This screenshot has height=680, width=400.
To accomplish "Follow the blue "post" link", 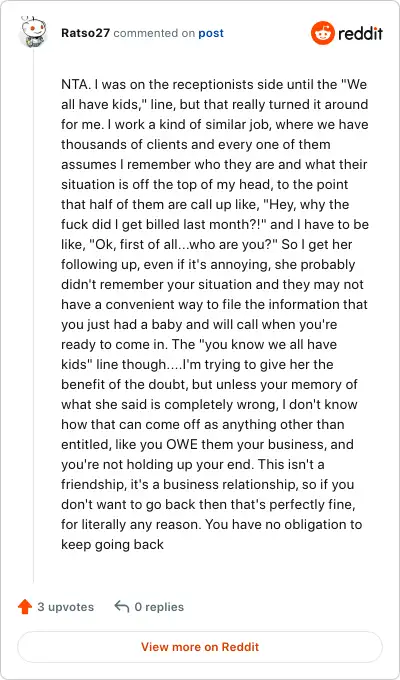I will point(211,33).
